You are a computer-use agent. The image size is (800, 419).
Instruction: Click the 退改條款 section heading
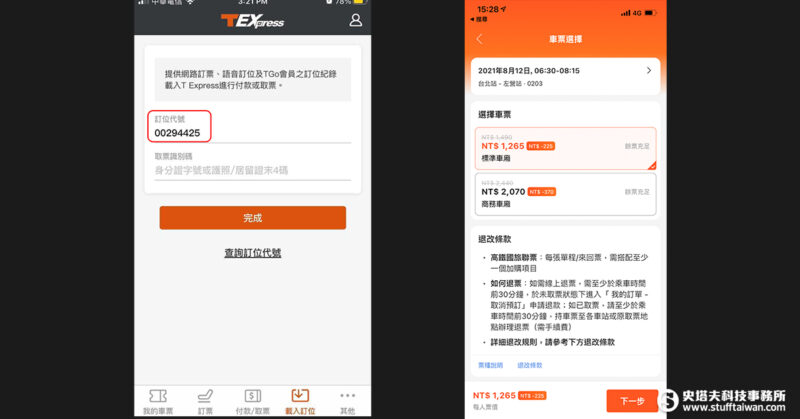pos(494,239)
